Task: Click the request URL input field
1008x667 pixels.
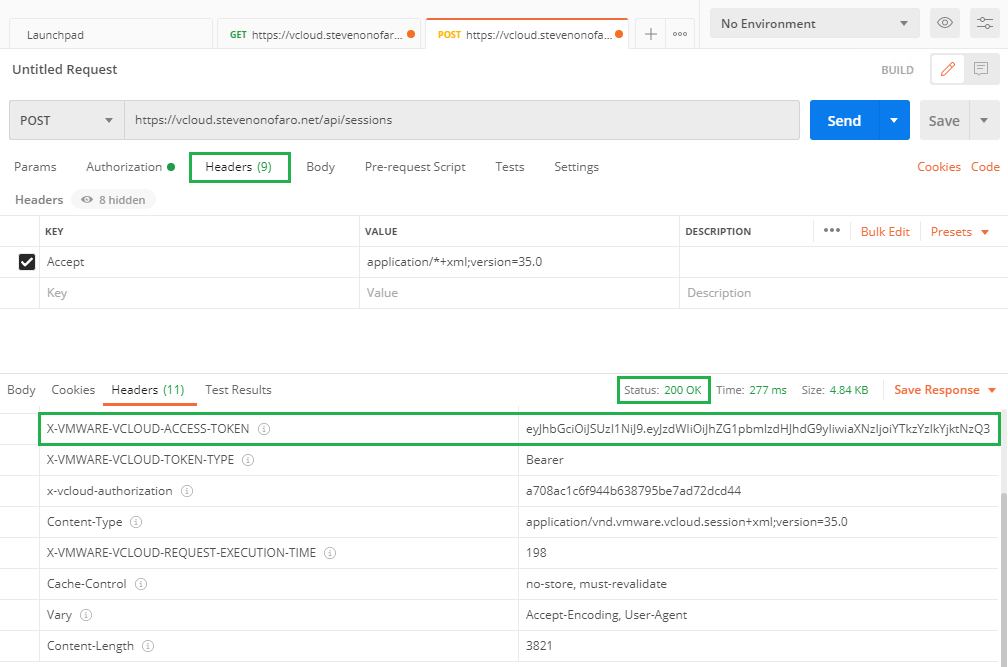Action: pyautogui.click(x=460, y=120)
